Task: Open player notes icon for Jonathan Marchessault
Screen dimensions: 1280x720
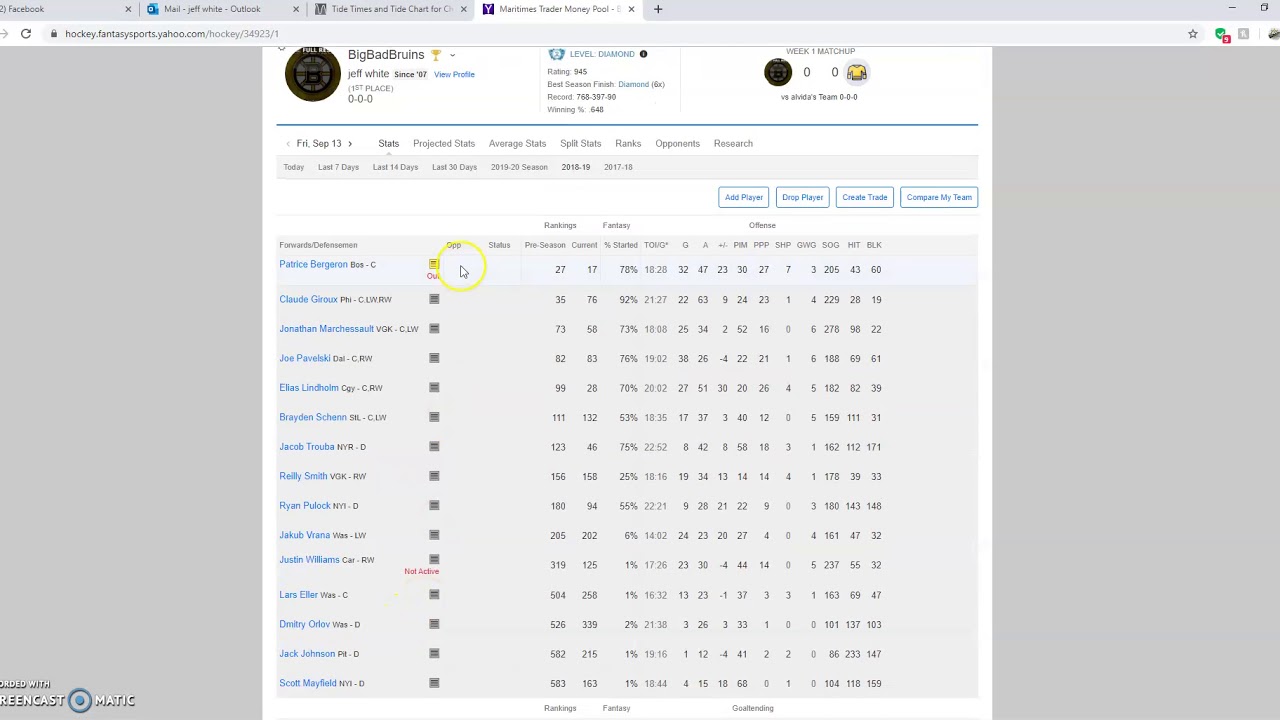Action: 434,328
